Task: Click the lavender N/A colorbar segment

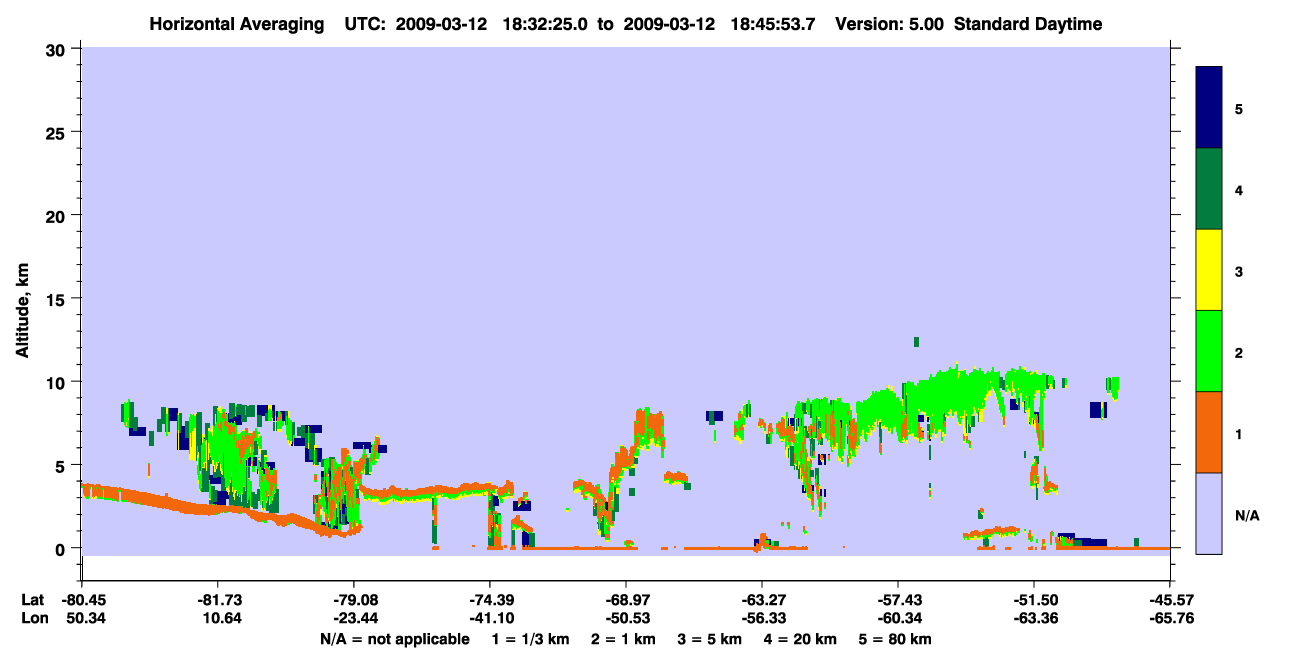Action: point(1209,513)
